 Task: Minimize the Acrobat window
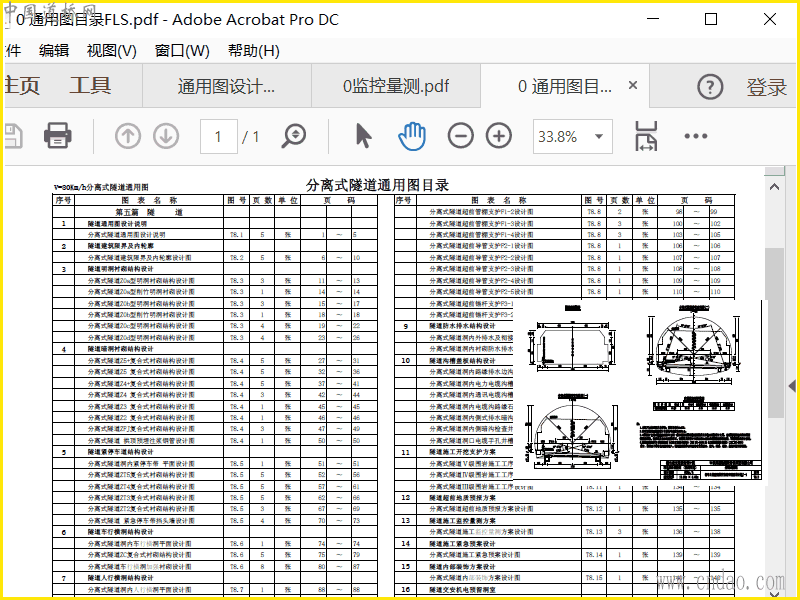click(x=653, y=19)
